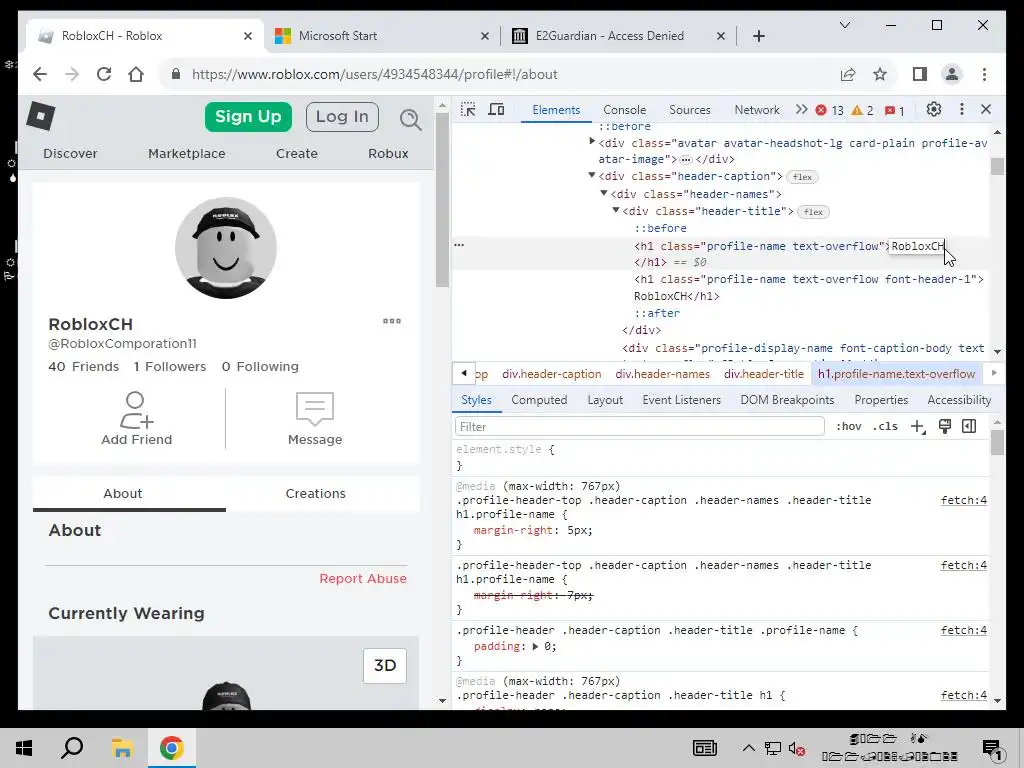Collapse the header-caption div node
This screenshot has height=768, width=1024.
click(592, 175)
